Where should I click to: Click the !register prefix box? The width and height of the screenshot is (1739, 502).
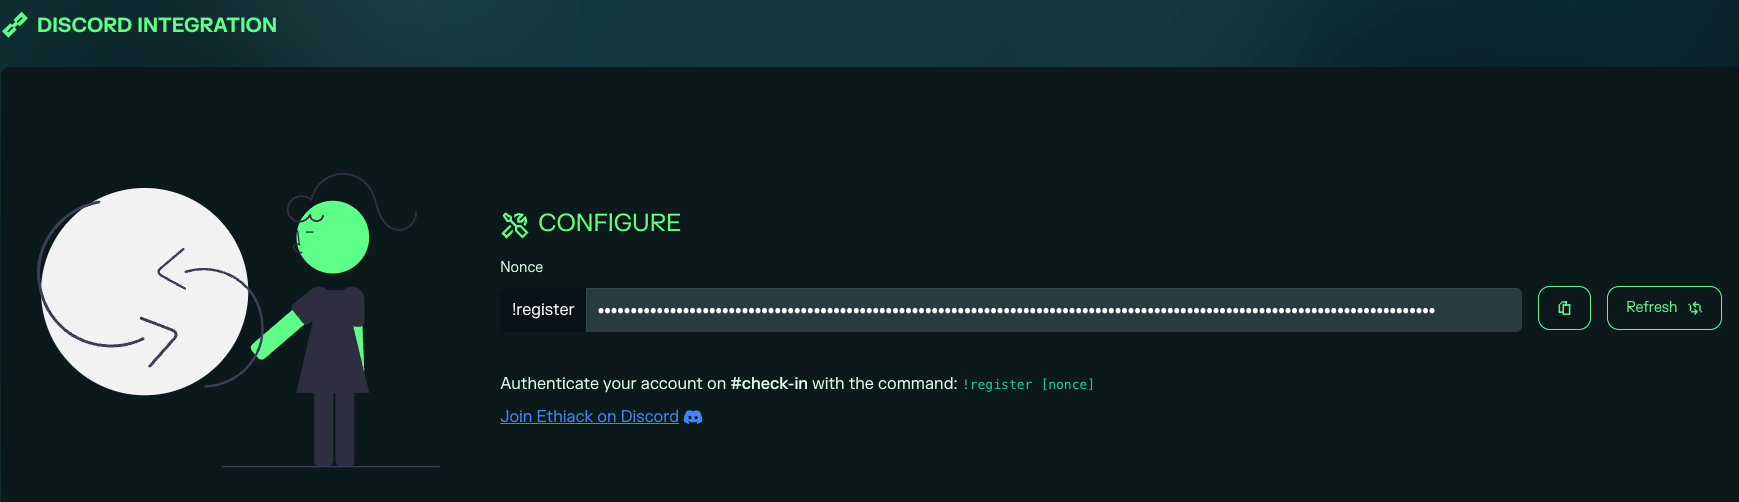(543, 310)
